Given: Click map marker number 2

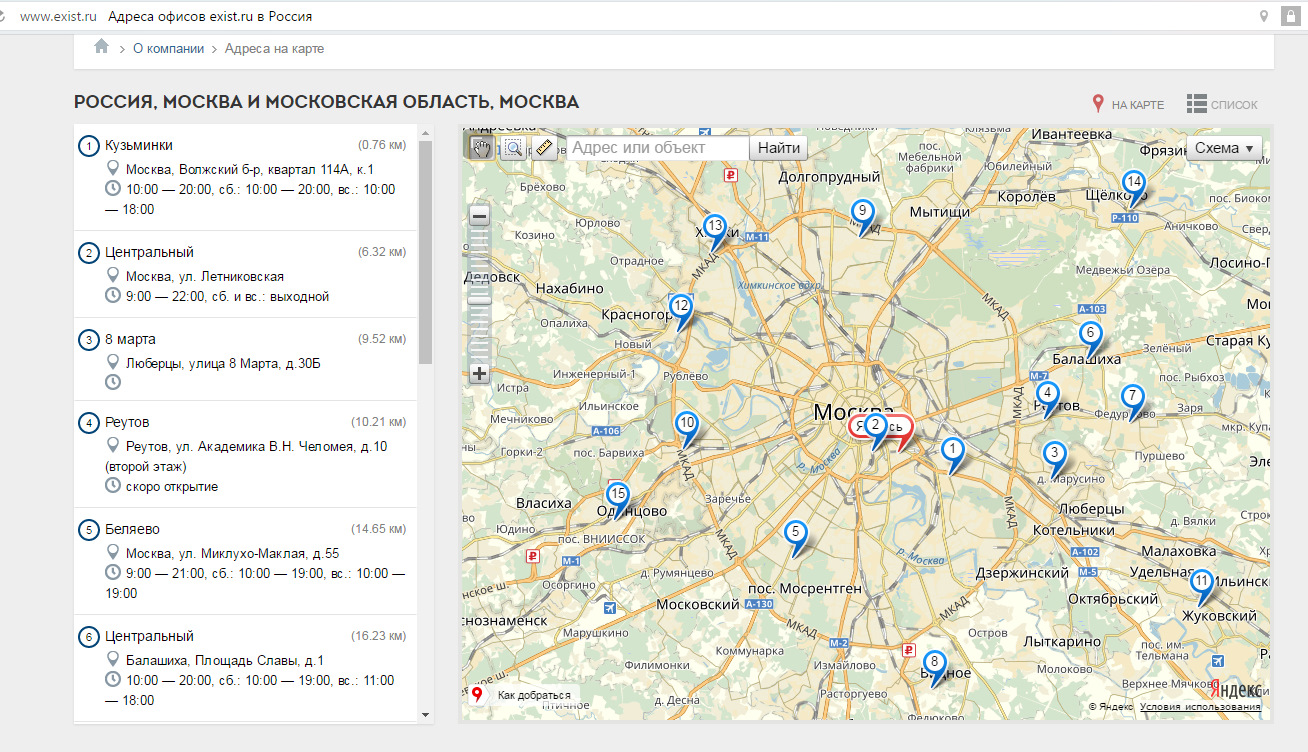Looking at the screenshot, I should 876,428.
